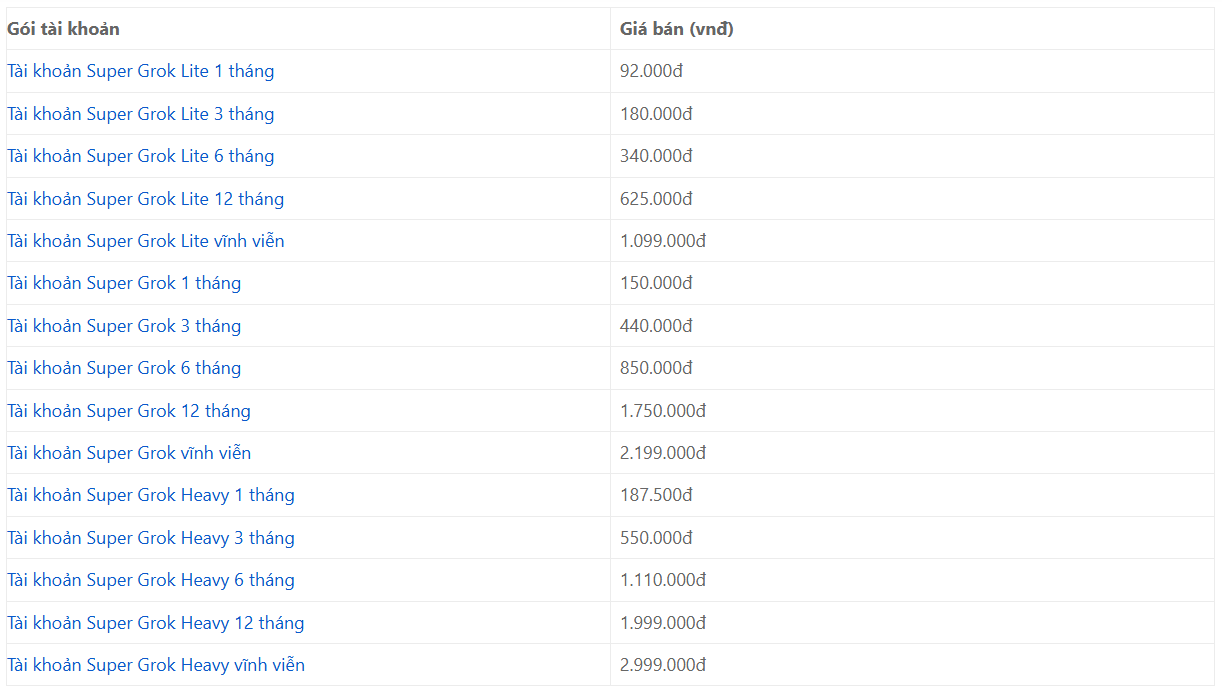Select the price 92.000đ

(652, 71)
